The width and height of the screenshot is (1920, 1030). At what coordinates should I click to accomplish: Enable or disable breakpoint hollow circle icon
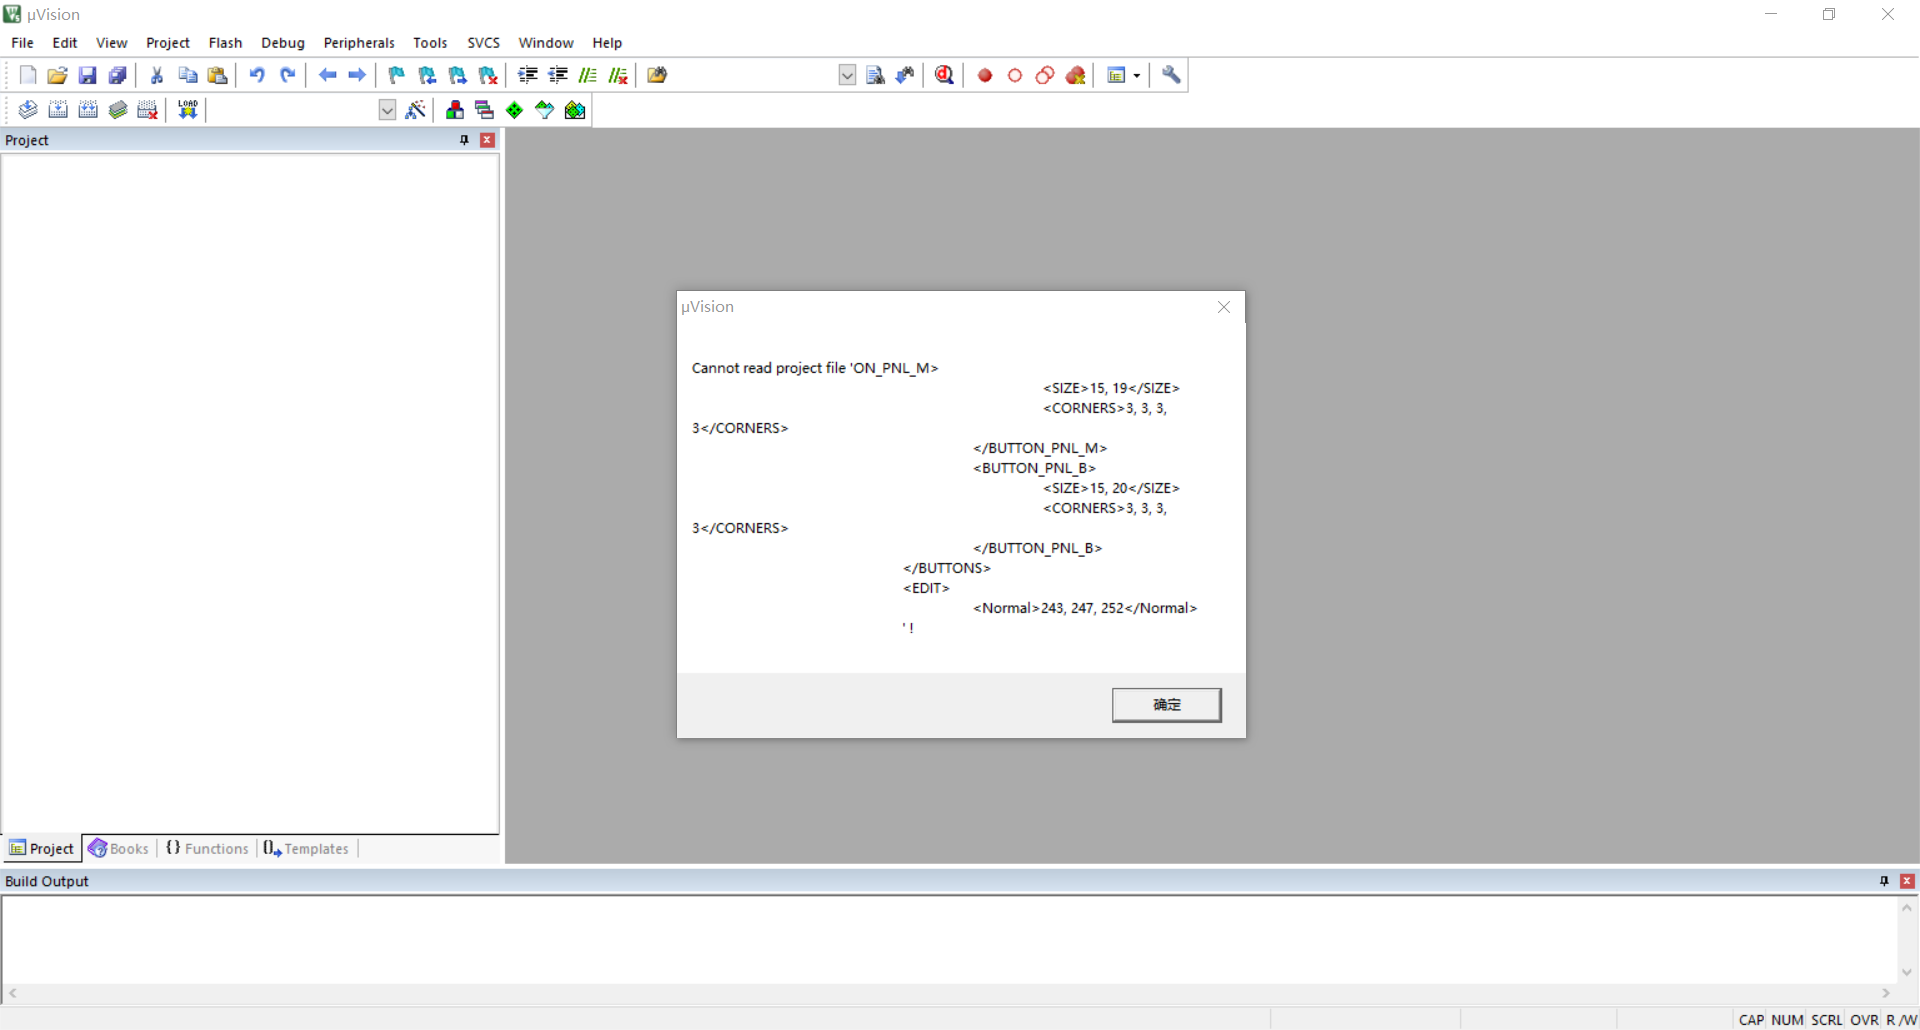(1015, 75)
